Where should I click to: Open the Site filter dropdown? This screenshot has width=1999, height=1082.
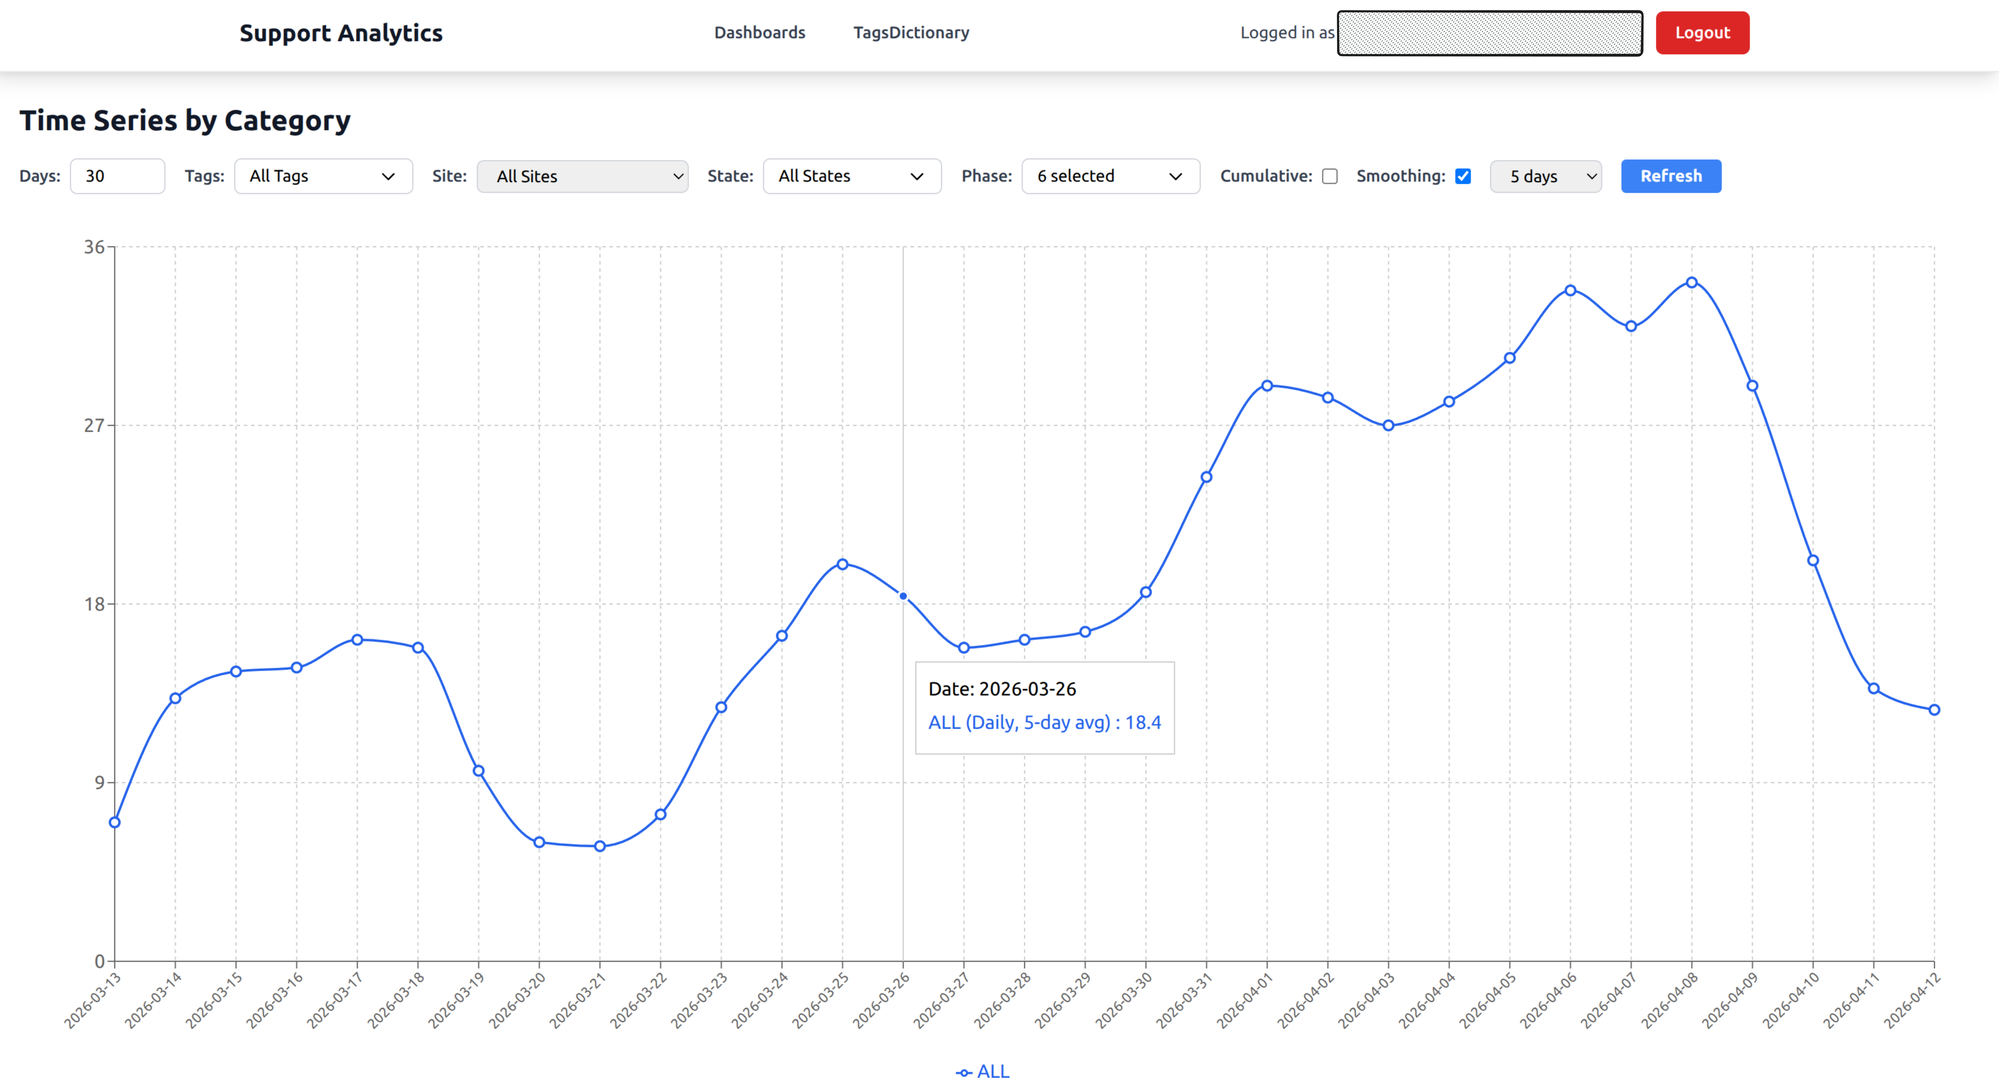coord(582,176)
